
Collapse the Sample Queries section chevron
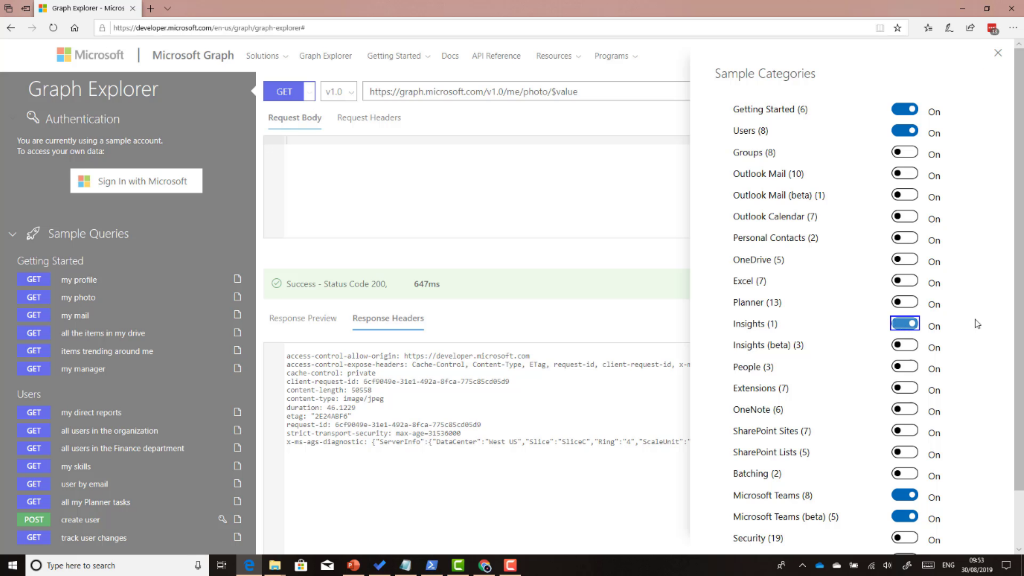12,234
